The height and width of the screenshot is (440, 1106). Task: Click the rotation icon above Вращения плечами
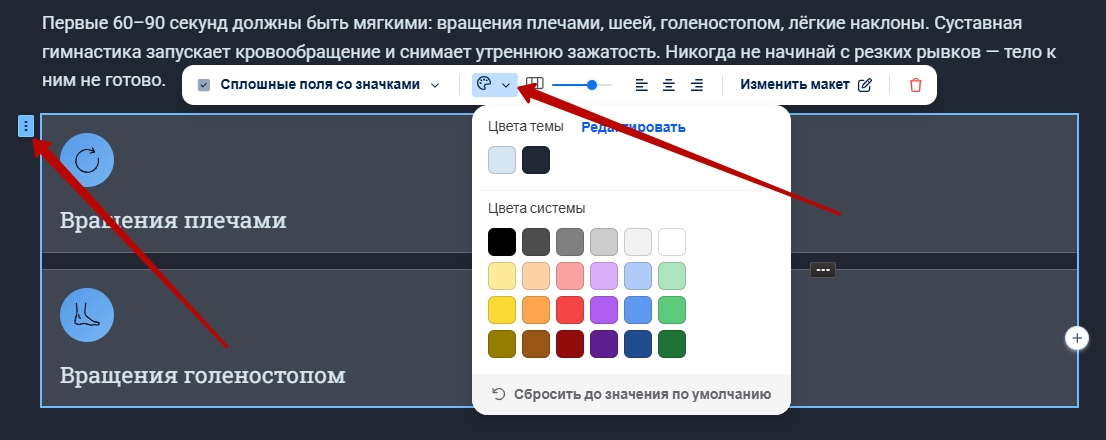pyautogui.click(x=87, y=160)
